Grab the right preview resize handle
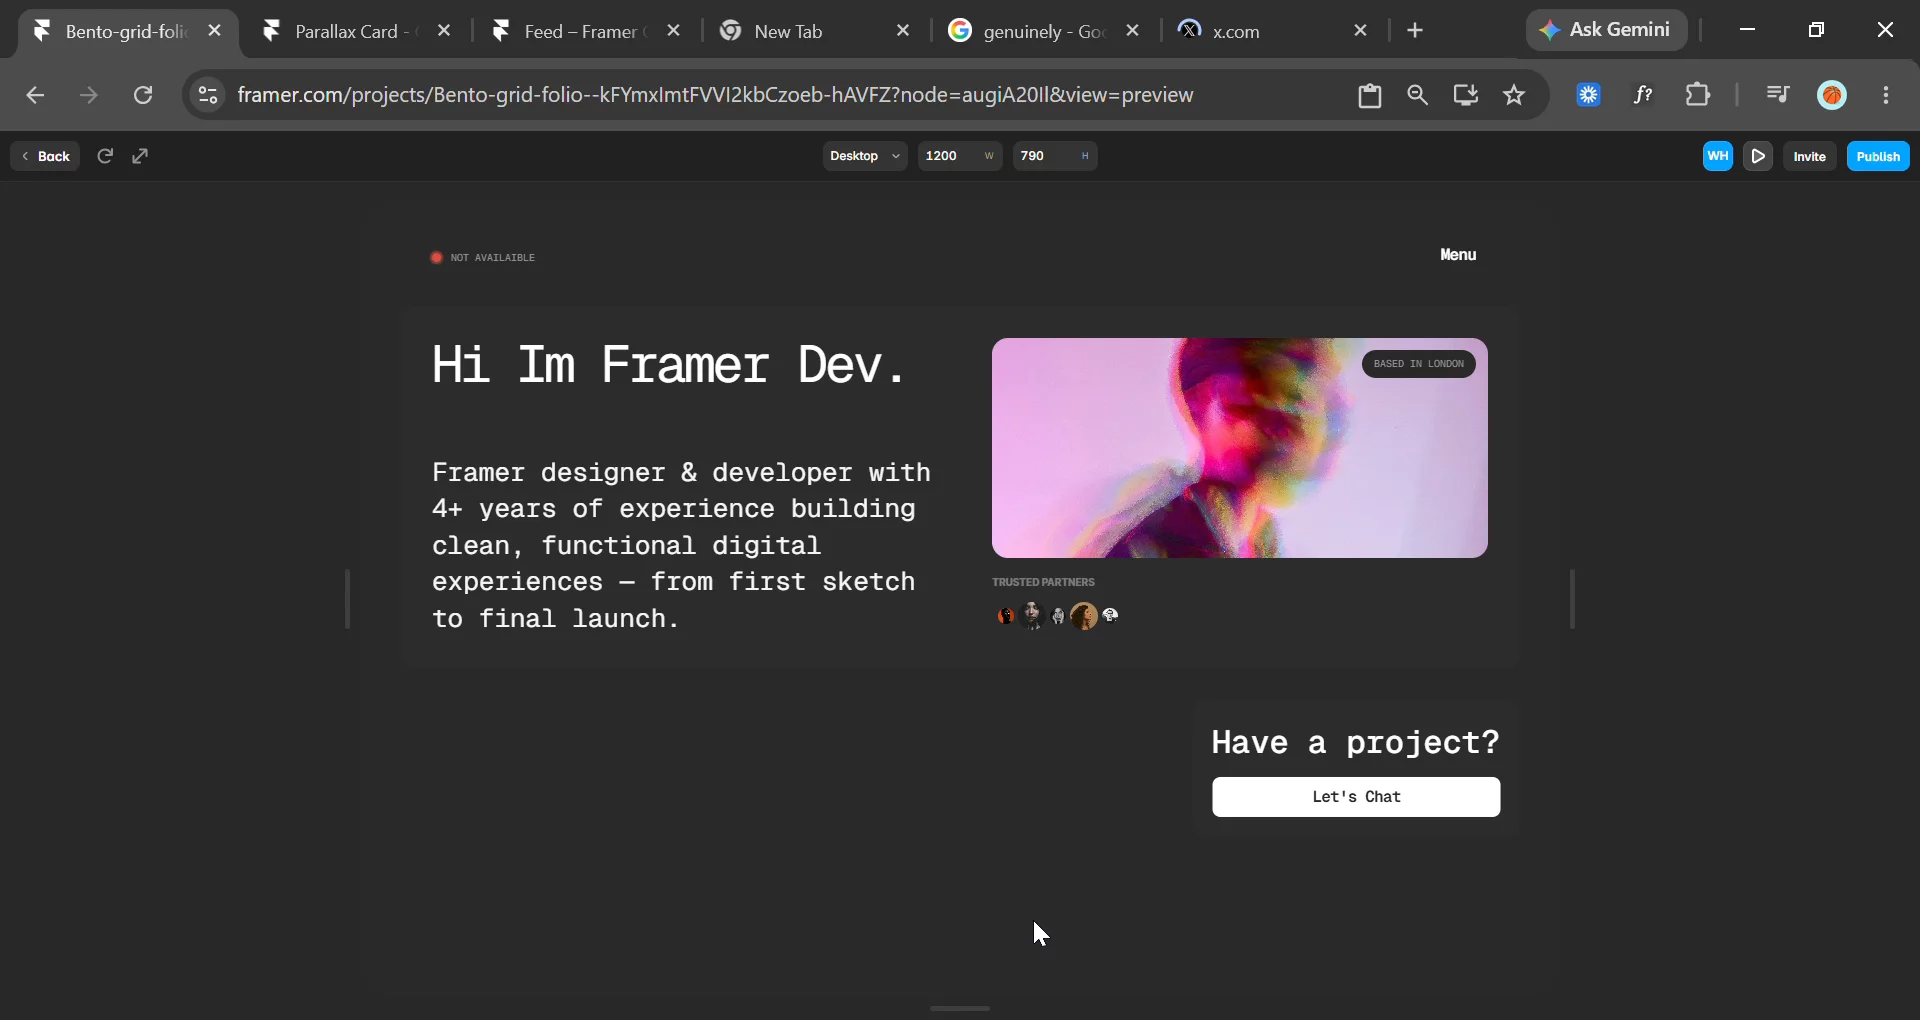Image resolution: width=1920 pixels, height=1020 pixels. (1572, 599)
